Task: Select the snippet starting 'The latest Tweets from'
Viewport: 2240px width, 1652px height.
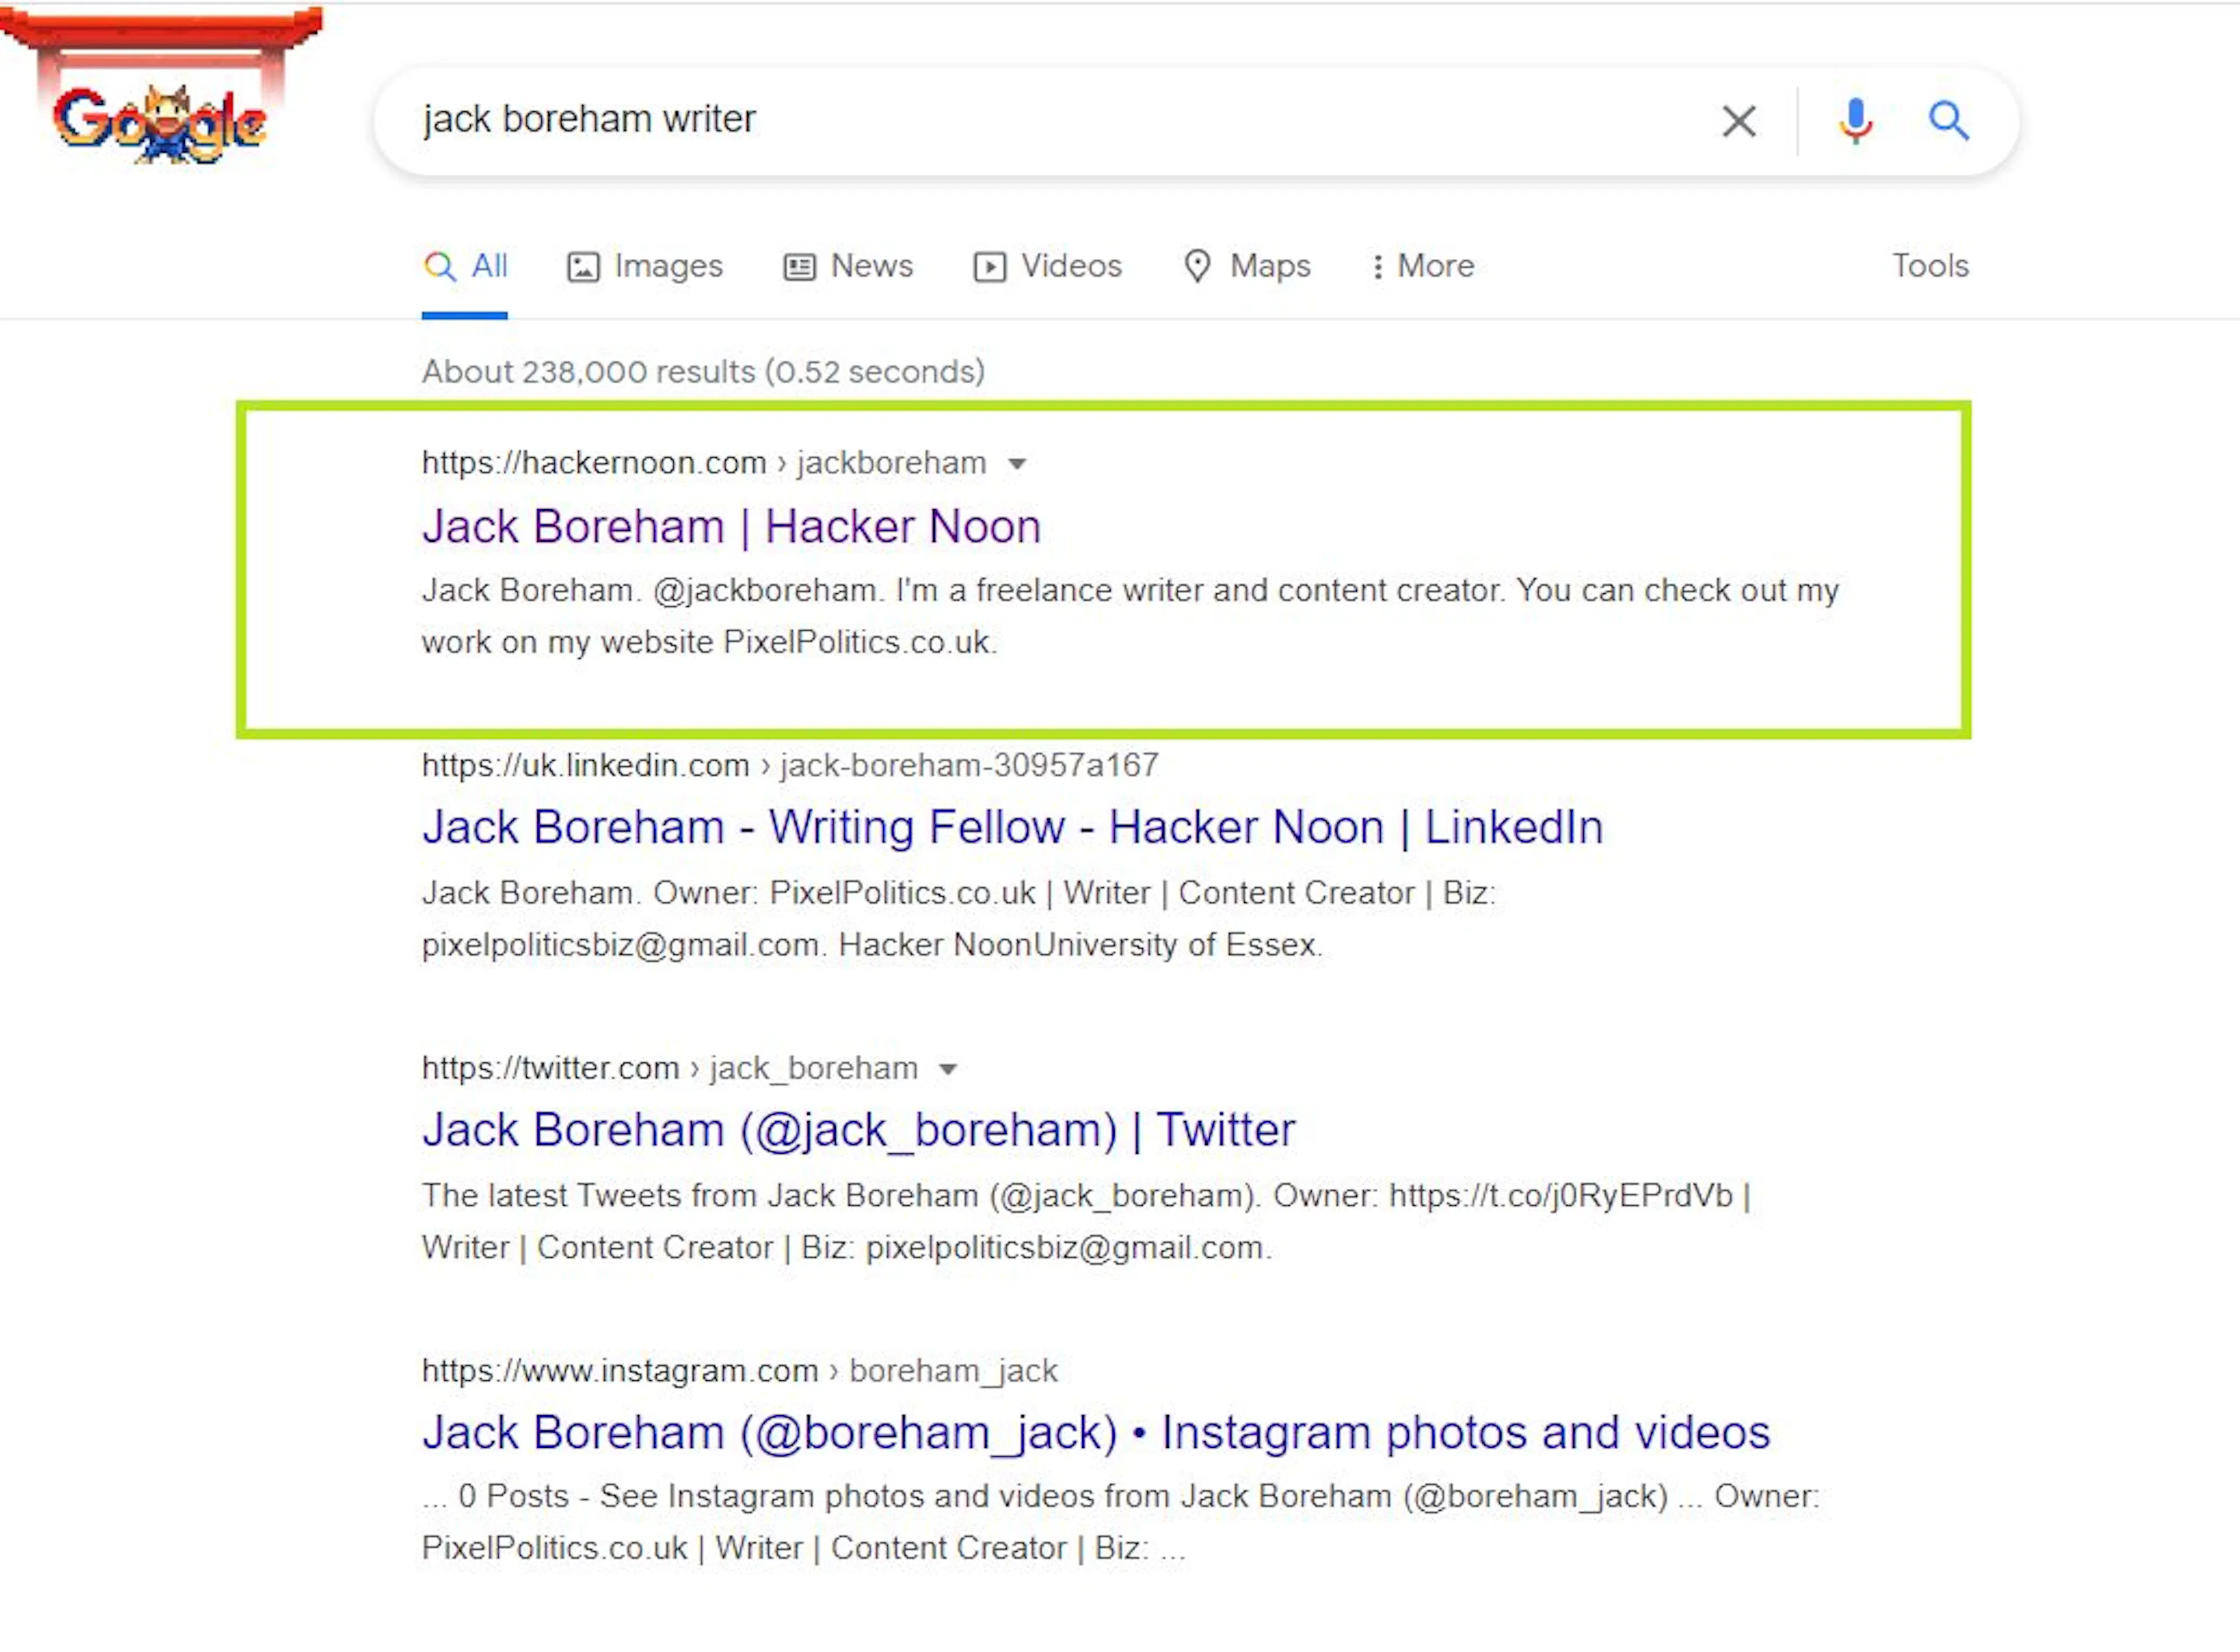Action: click(1086, 1221)
